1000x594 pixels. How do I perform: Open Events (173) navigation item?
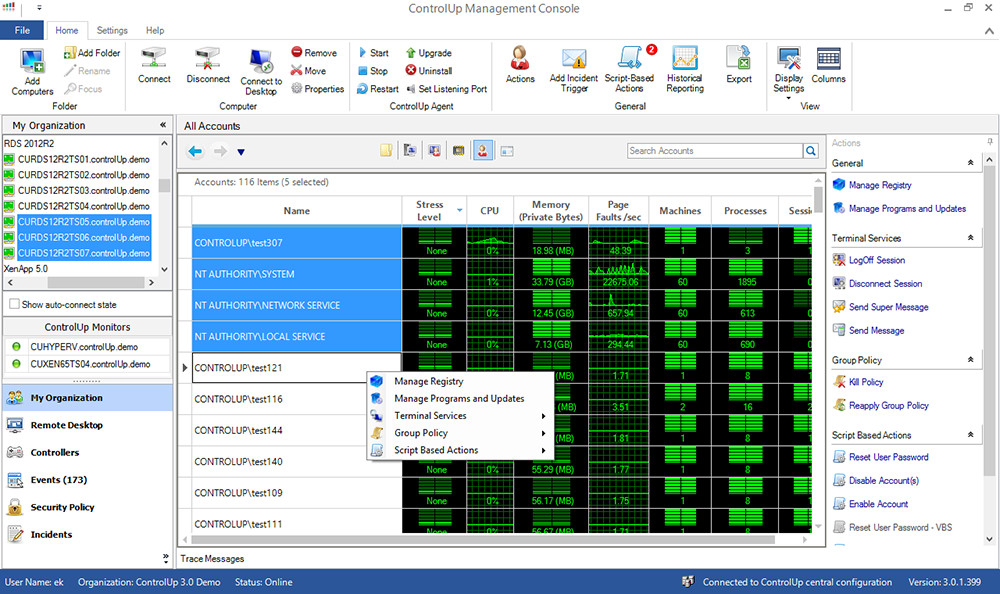(x=87, y=480)
